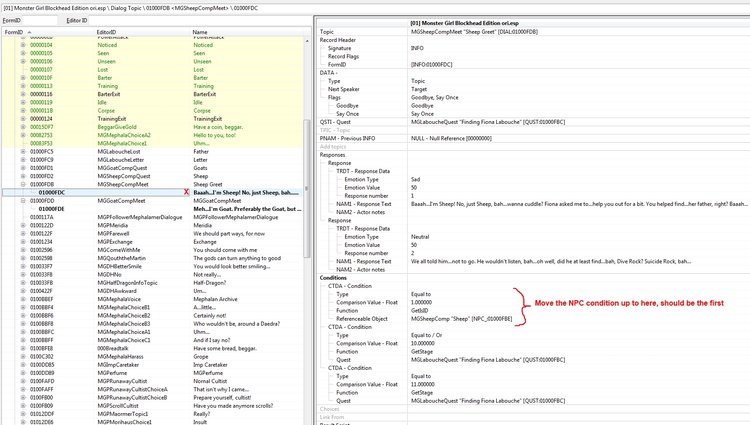Click the 'Equal to / Or' type value

[426, 335]
